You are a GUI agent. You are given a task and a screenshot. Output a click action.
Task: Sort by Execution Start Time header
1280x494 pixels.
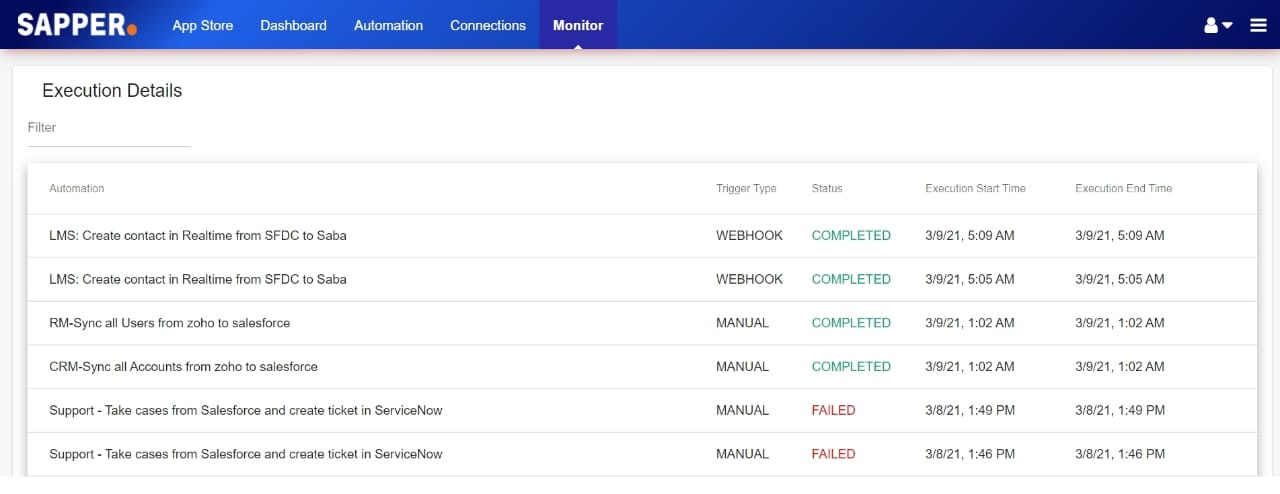[975, 188]
